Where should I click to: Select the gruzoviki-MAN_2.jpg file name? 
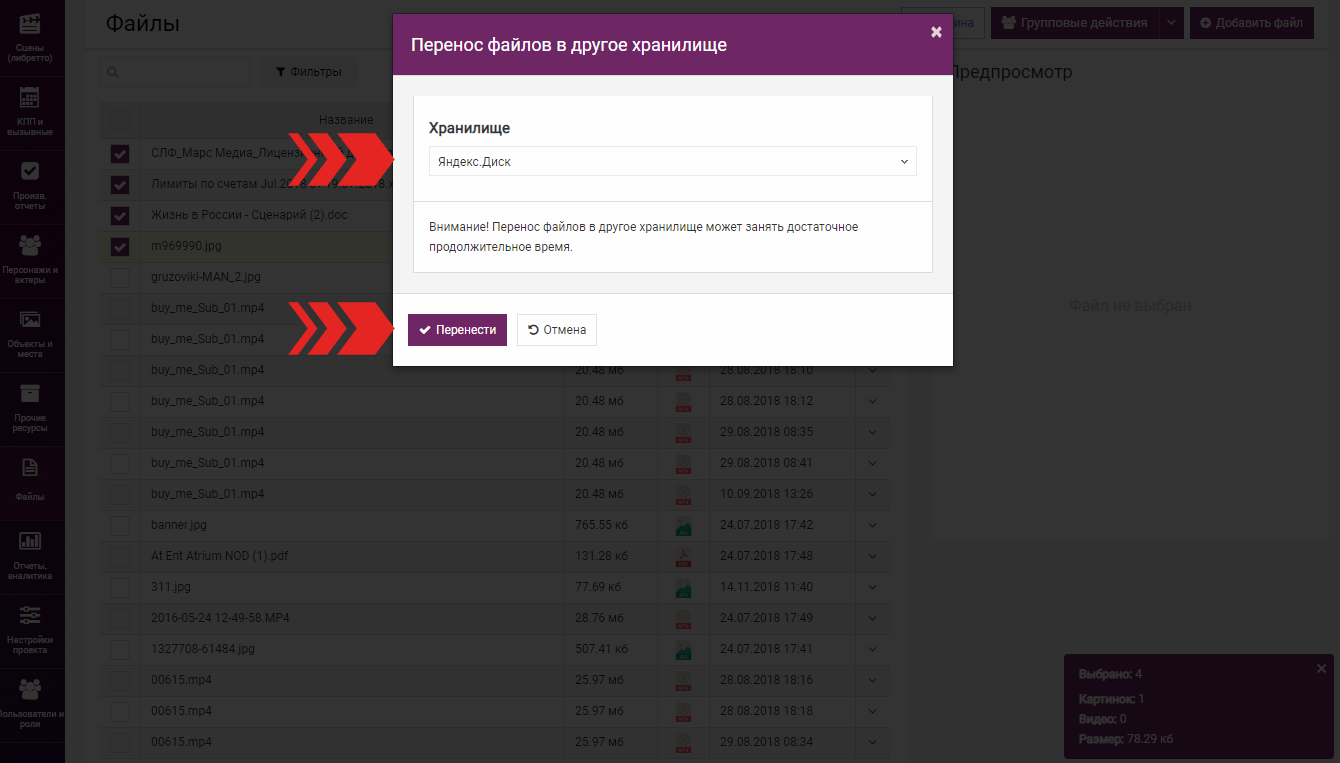pyautogui.click(x=206, y=277)
